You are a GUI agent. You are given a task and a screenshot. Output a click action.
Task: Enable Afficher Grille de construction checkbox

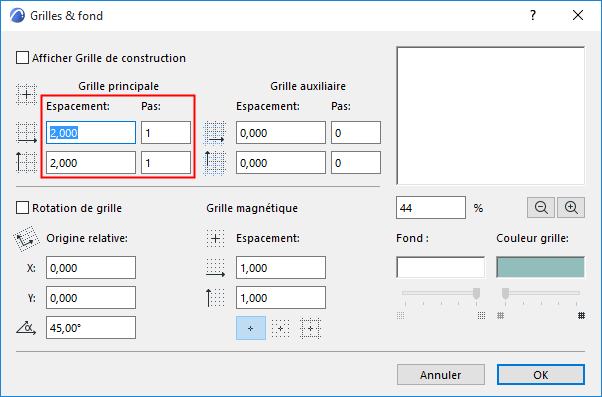[x=22, y=58]
